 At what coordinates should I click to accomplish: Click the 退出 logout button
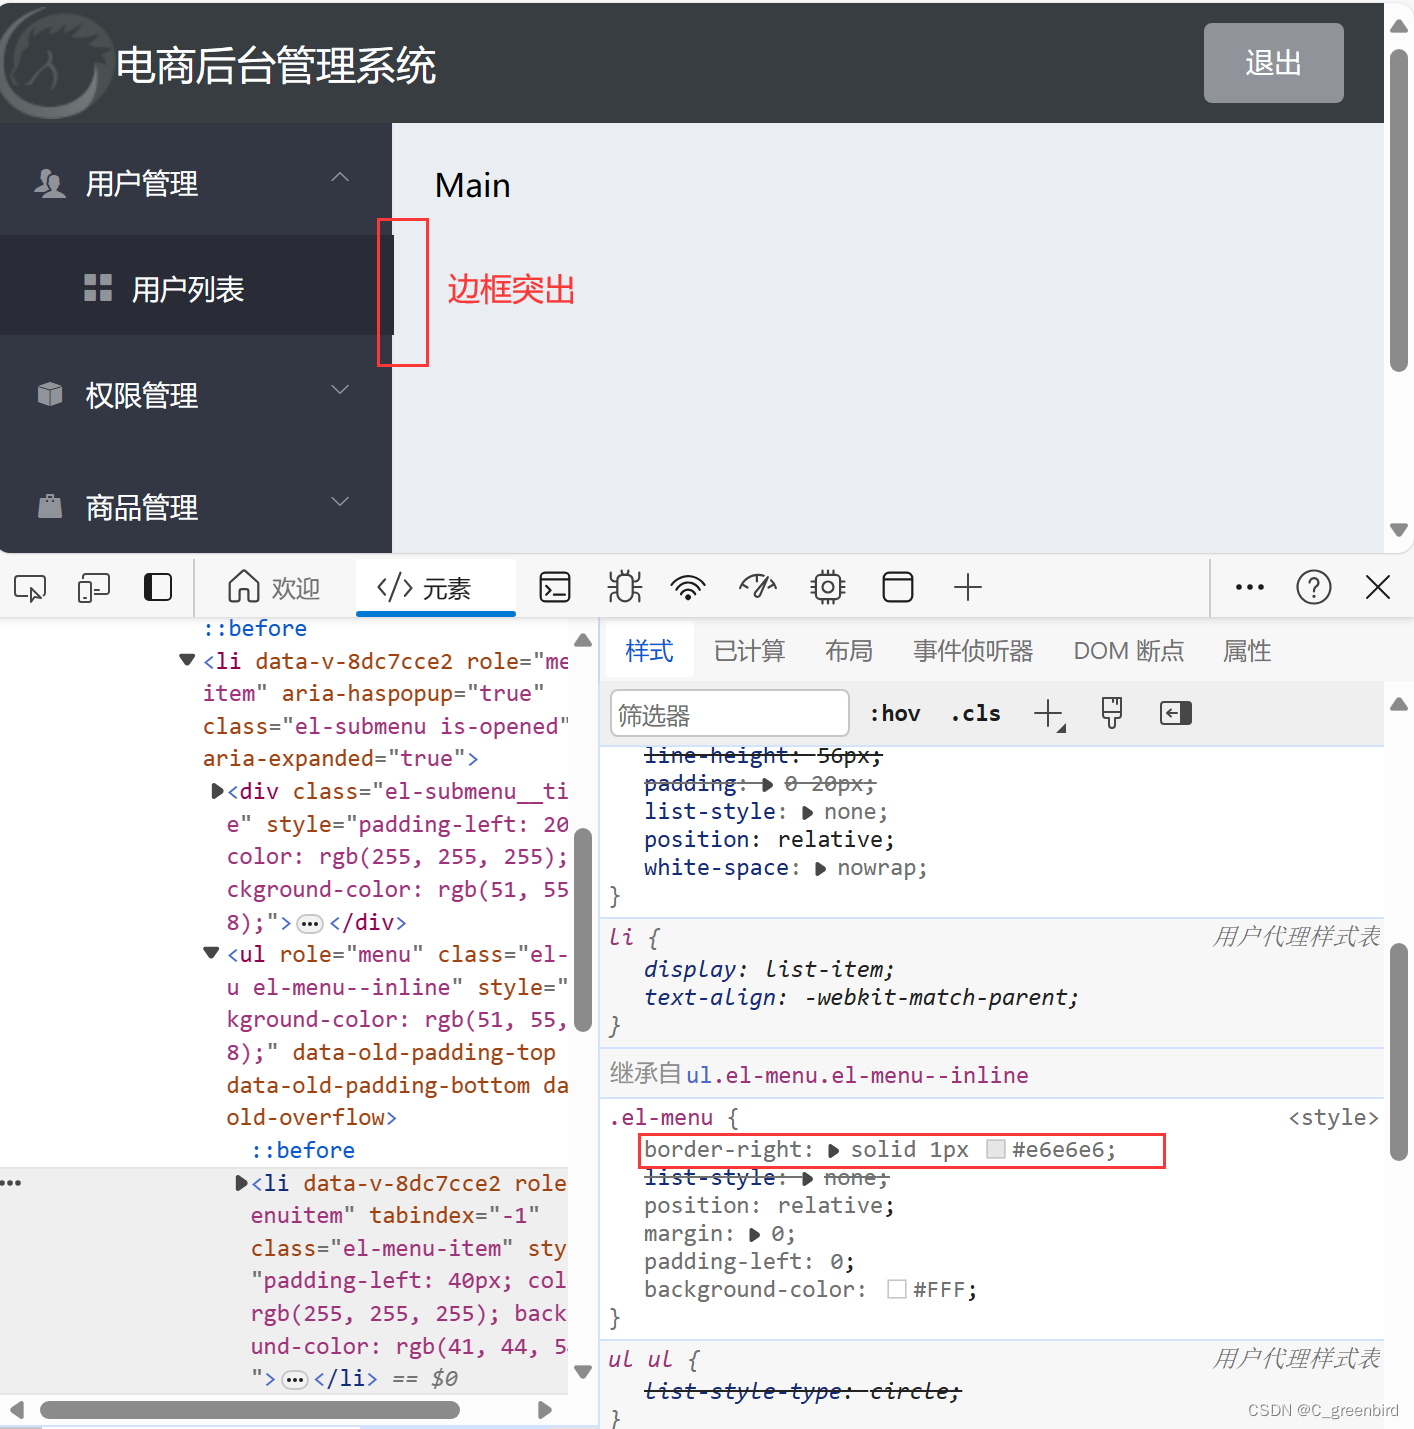[x=1273, y=63]
